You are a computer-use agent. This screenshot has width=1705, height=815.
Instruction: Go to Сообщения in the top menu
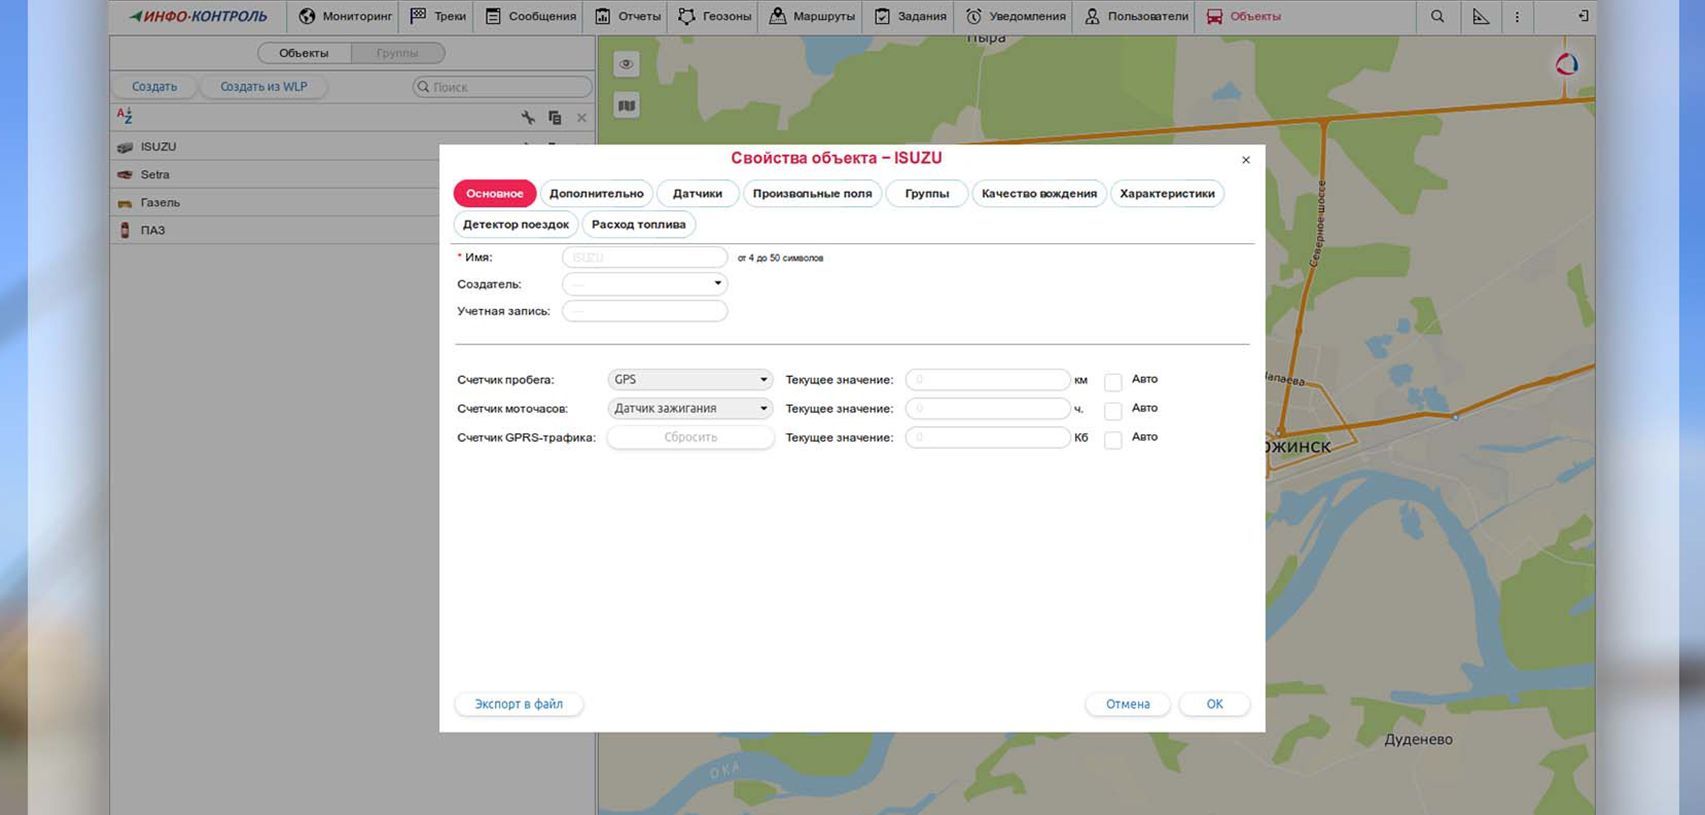[x=530, y=16]
